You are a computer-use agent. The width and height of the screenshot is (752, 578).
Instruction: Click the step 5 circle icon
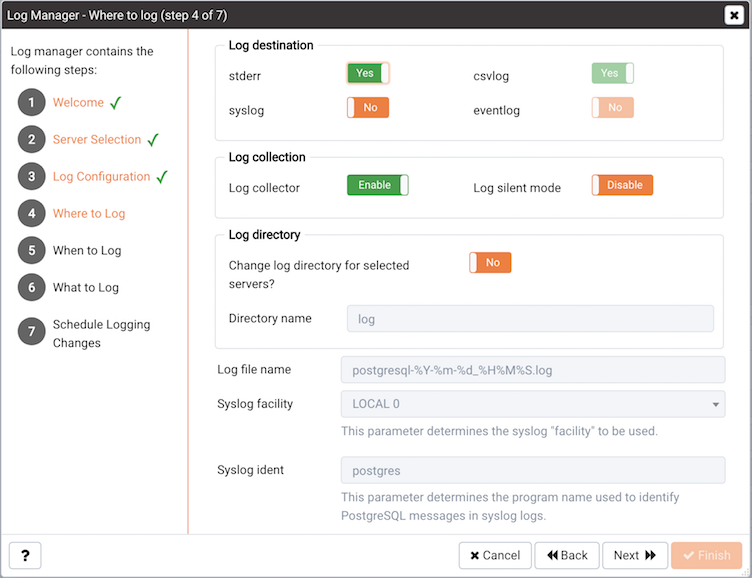32,250
